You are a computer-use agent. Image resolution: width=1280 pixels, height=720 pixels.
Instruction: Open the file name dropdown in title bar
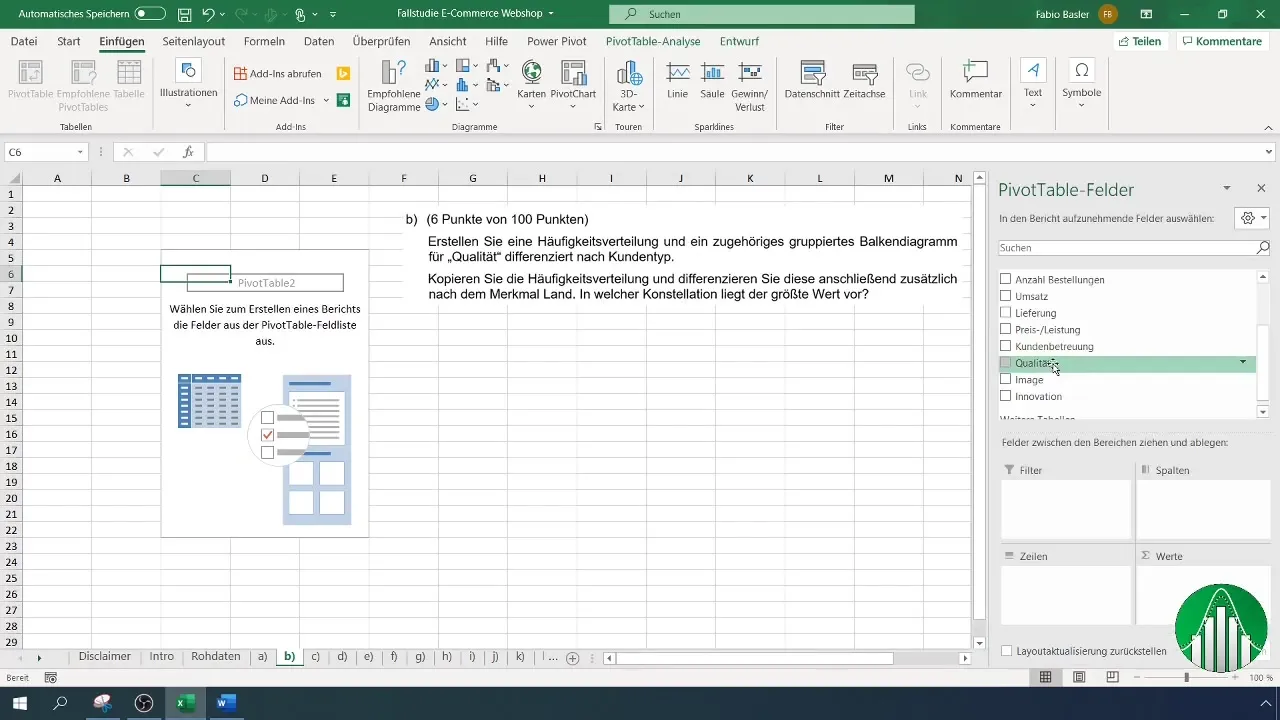click(551, 15)
